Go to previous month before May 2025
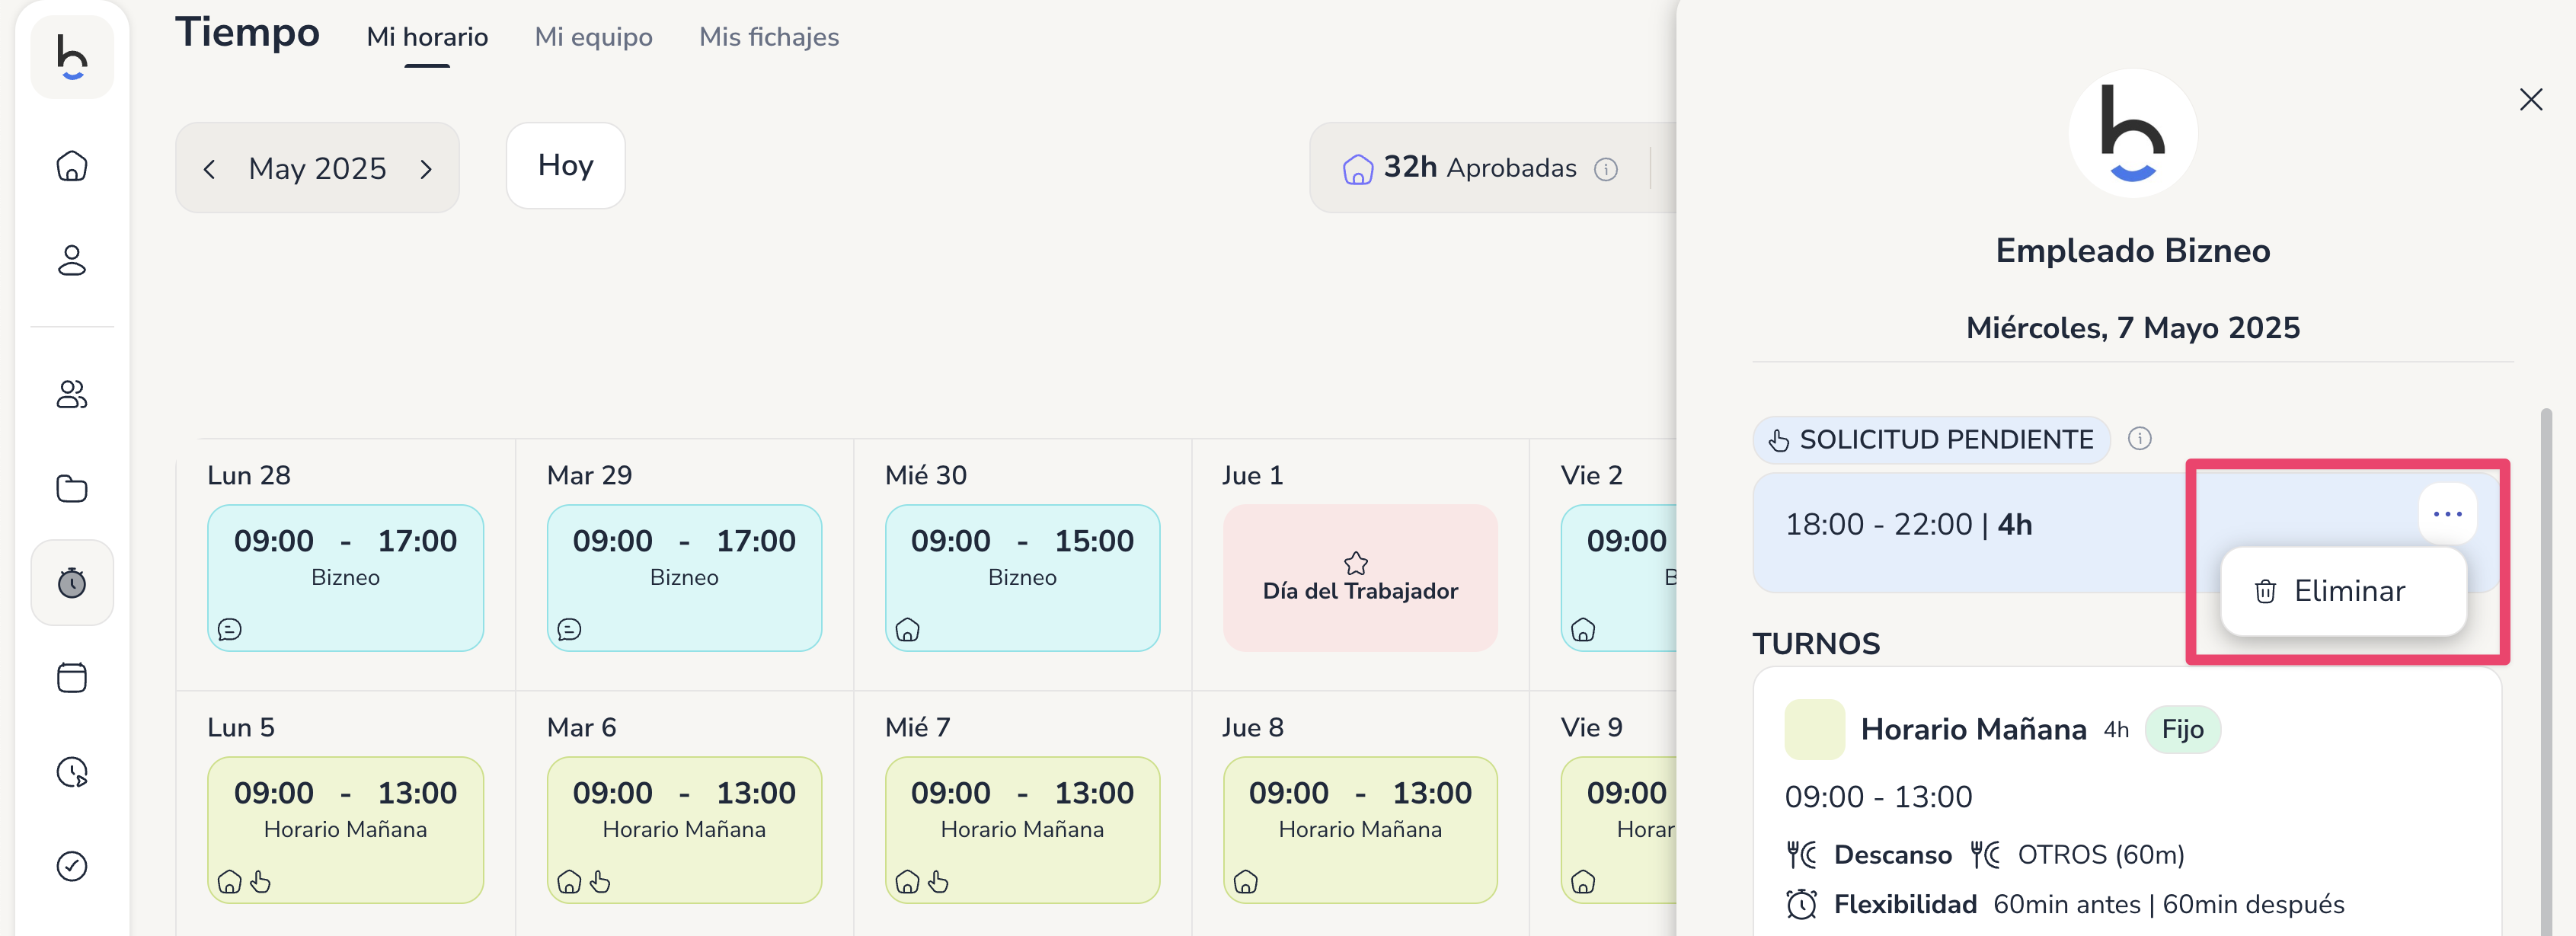Screen dimensions: 2576x936 click(209, 169)
